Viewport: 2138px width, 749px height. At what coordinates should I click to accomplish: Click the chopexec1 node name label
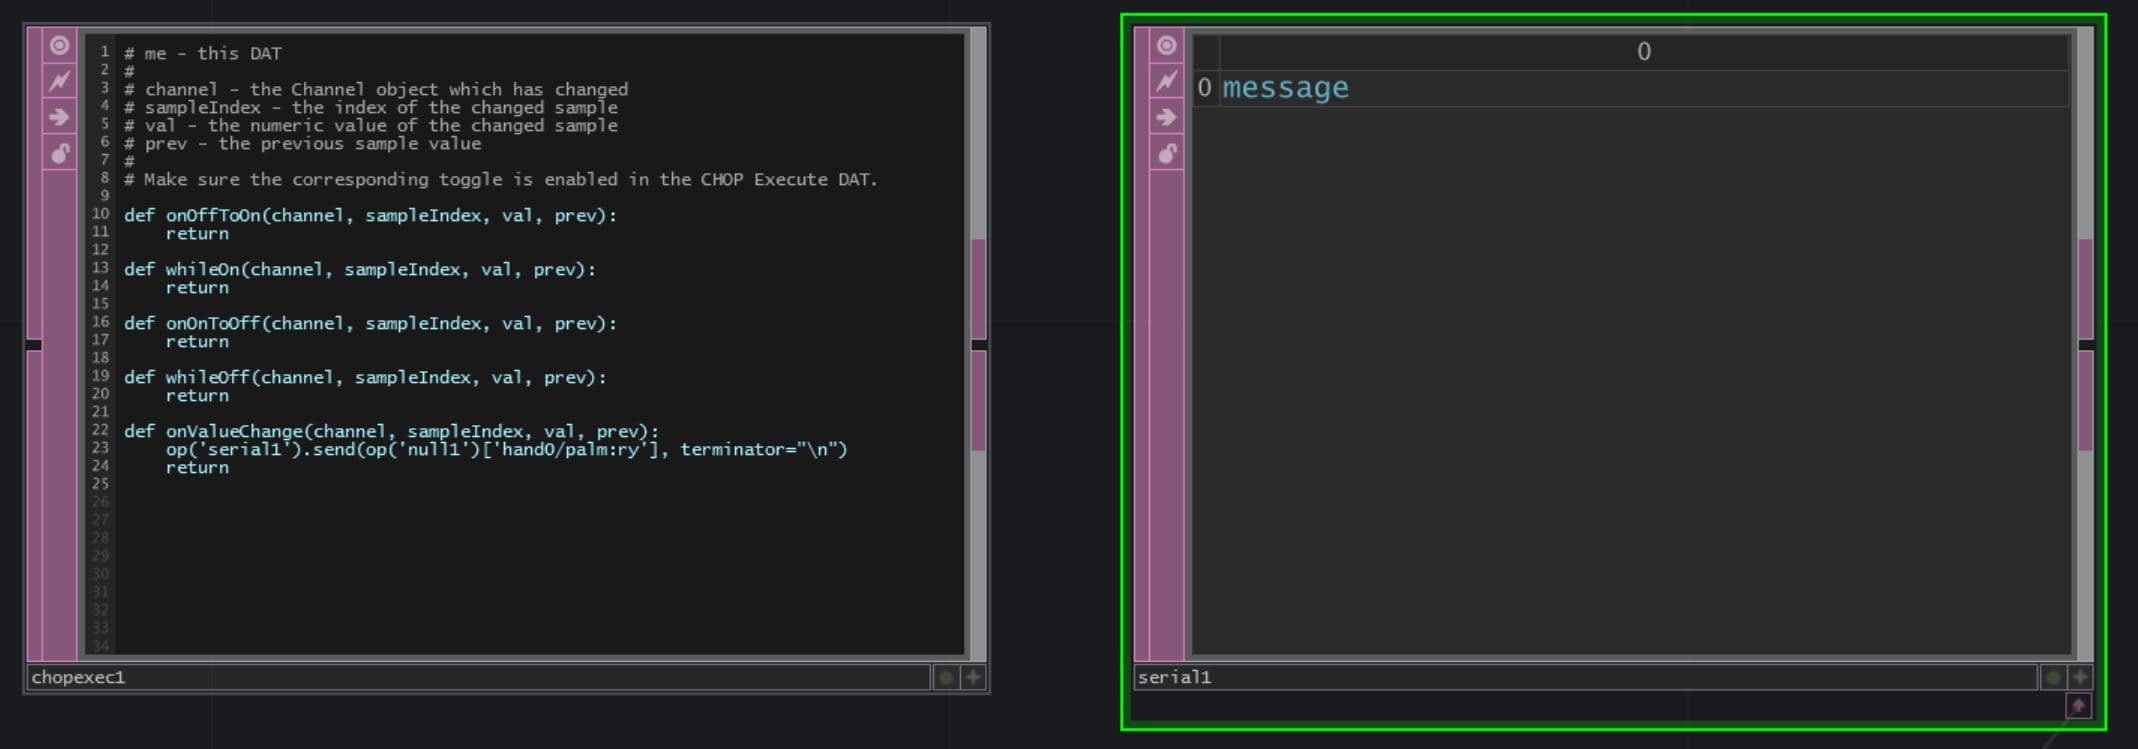78,678
